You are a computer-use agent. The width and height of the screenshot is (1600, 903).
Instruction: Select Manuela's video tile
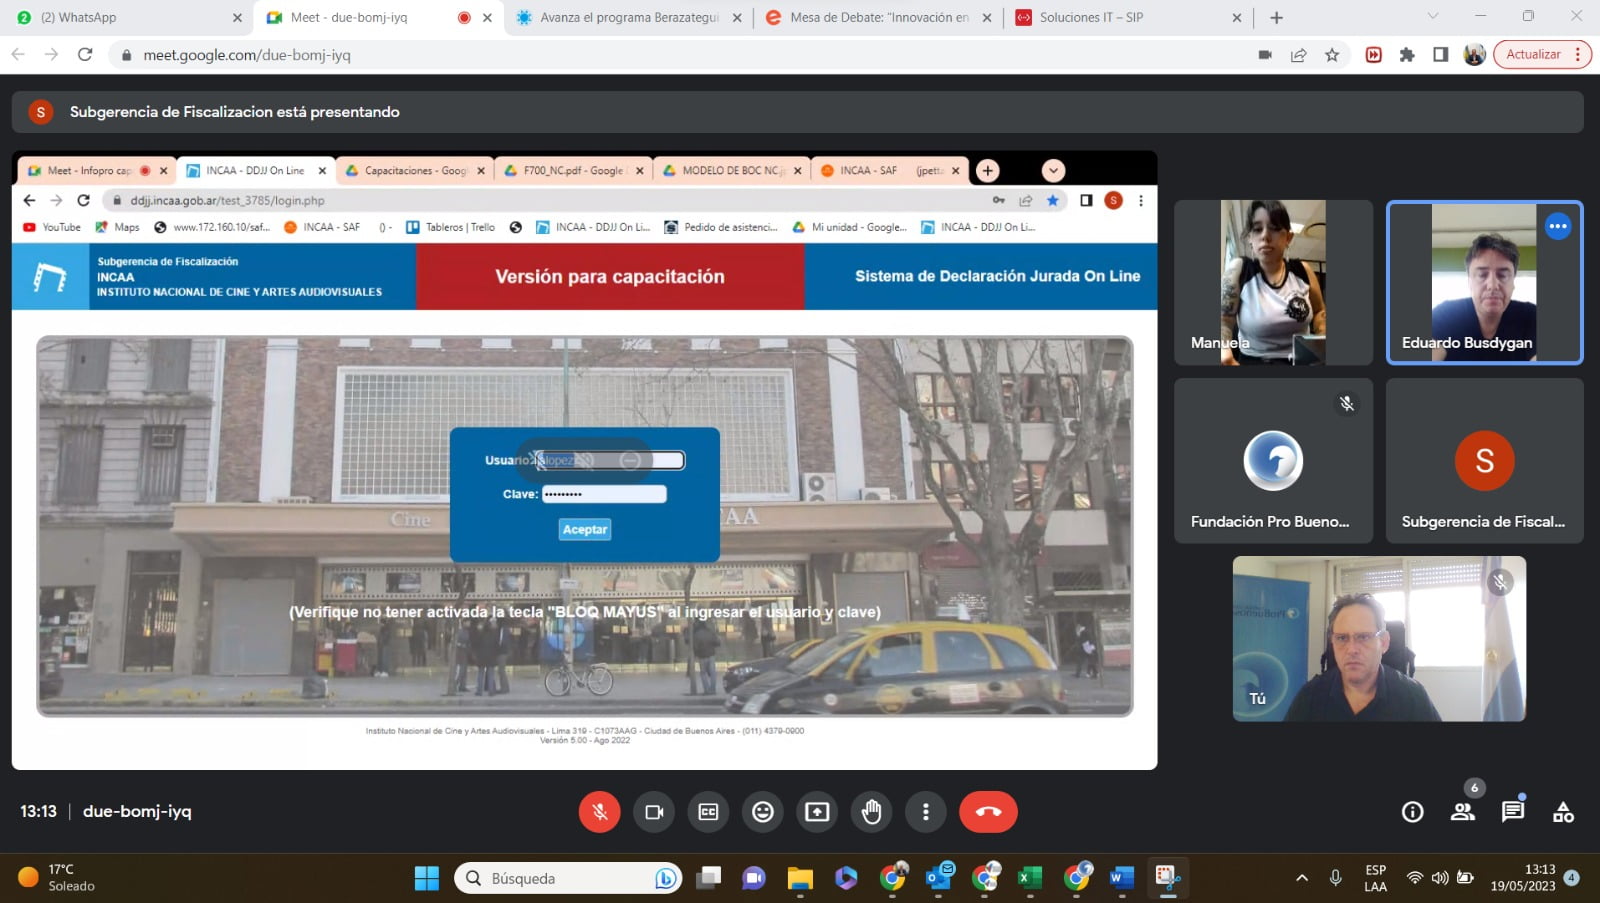(1273, 282)
